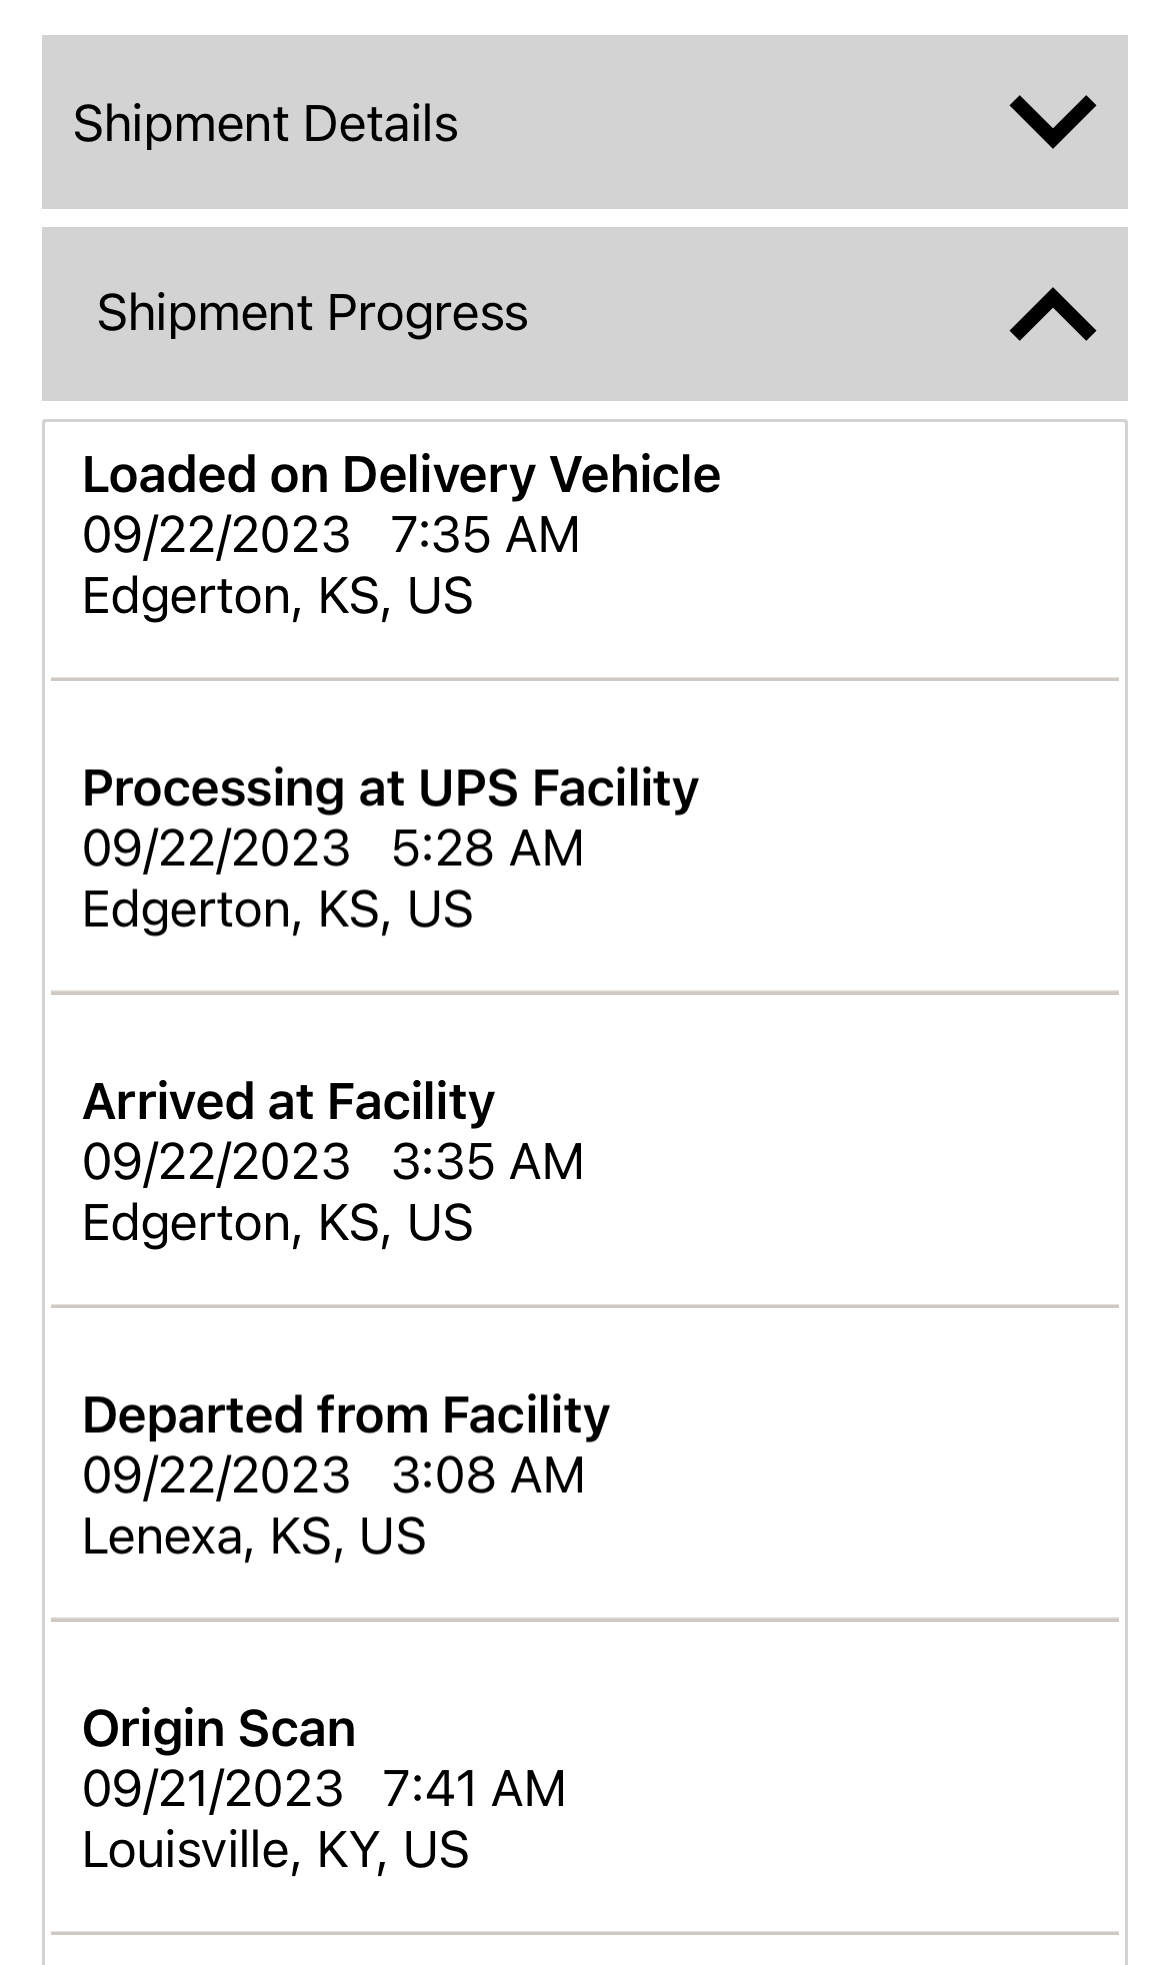Click the Edgerton location under Arrived at Facility
The height and width of the screenshot is (1965, 1170).
[277, 1223]
